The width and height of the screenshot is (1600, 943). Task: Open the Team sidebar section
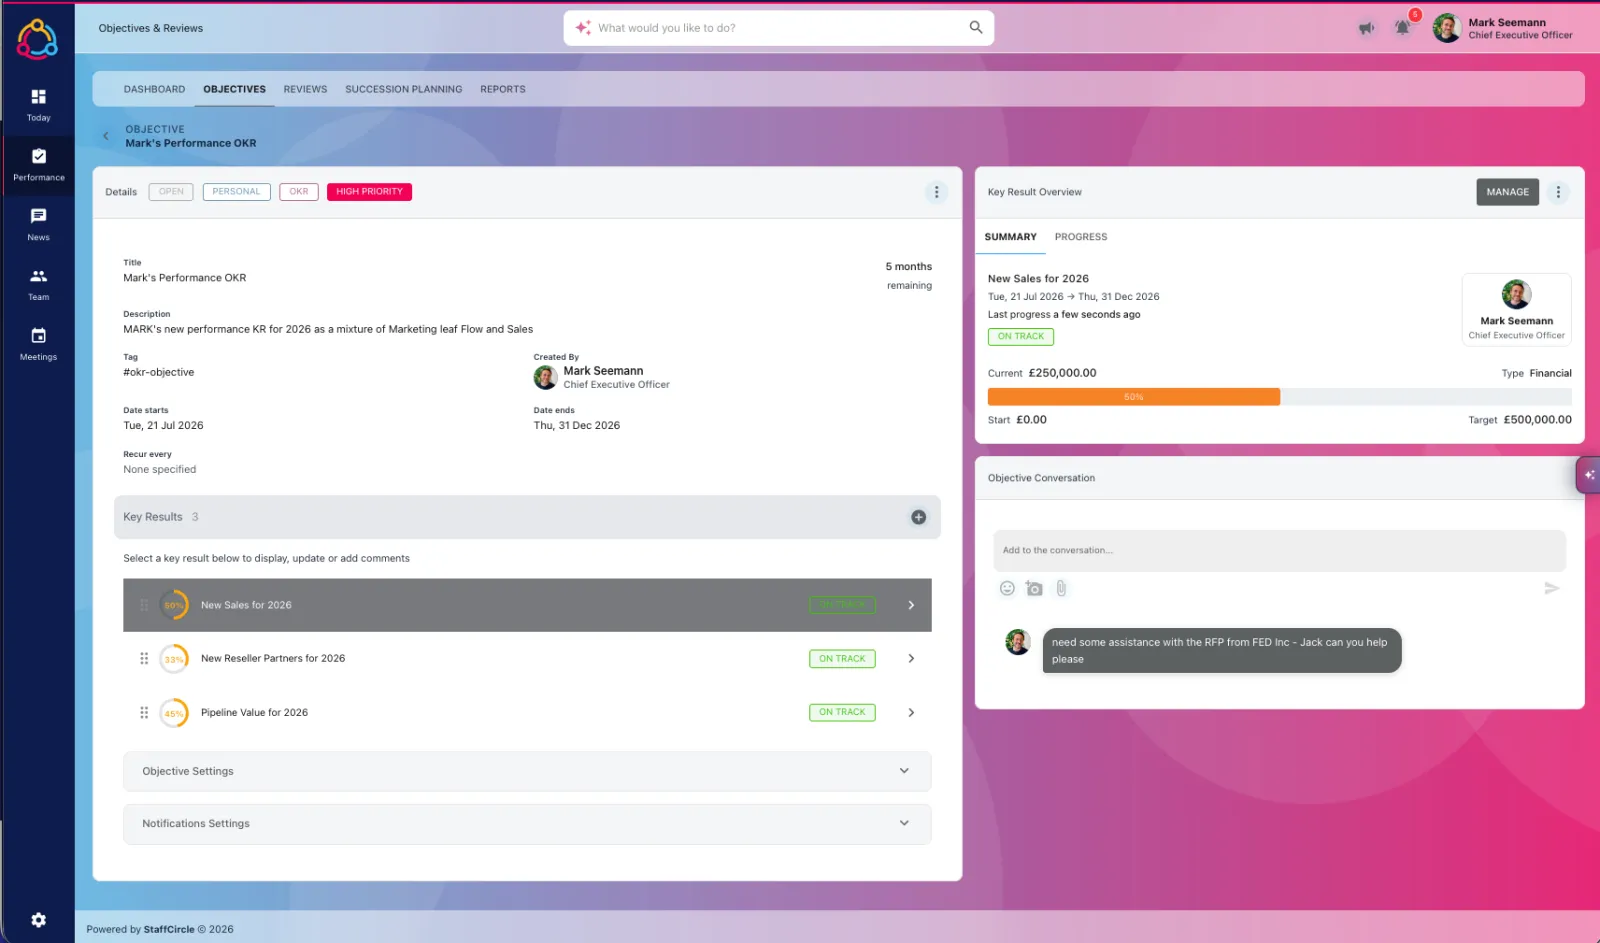(x=38, y=284)
